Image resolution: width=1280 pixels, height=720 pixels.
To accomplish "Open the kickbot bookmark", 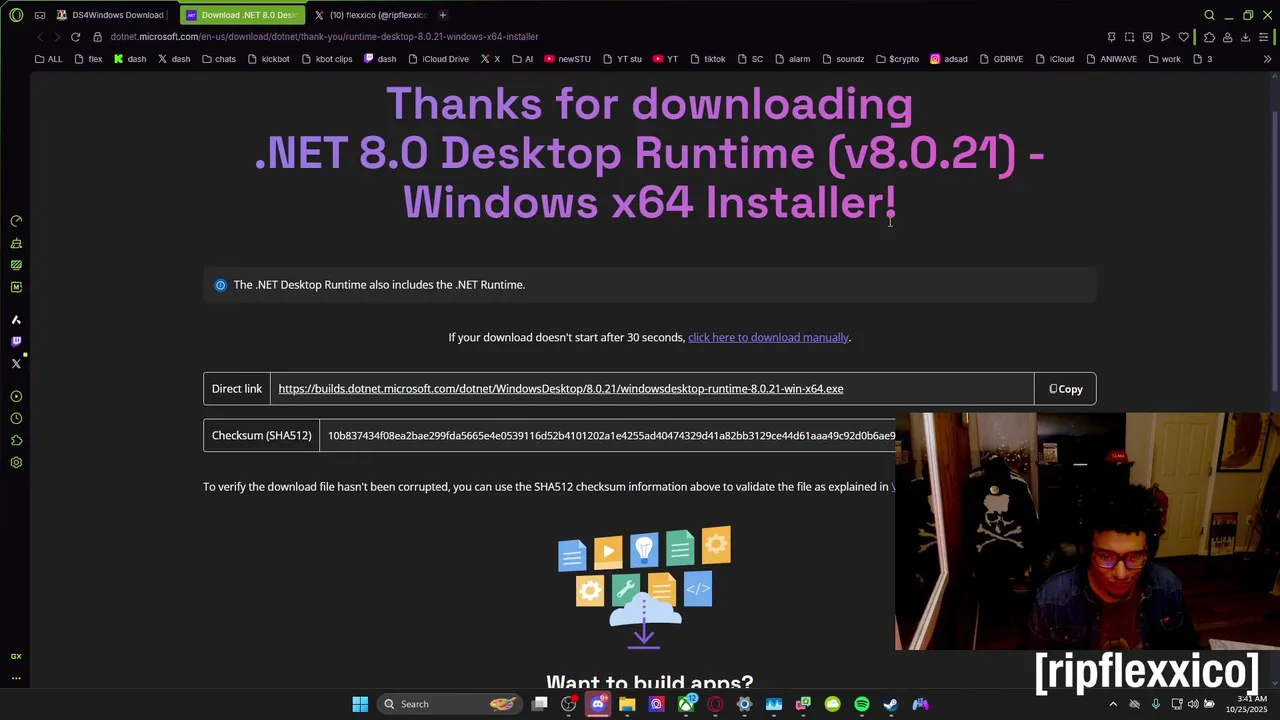I will (x=268, y=59).
